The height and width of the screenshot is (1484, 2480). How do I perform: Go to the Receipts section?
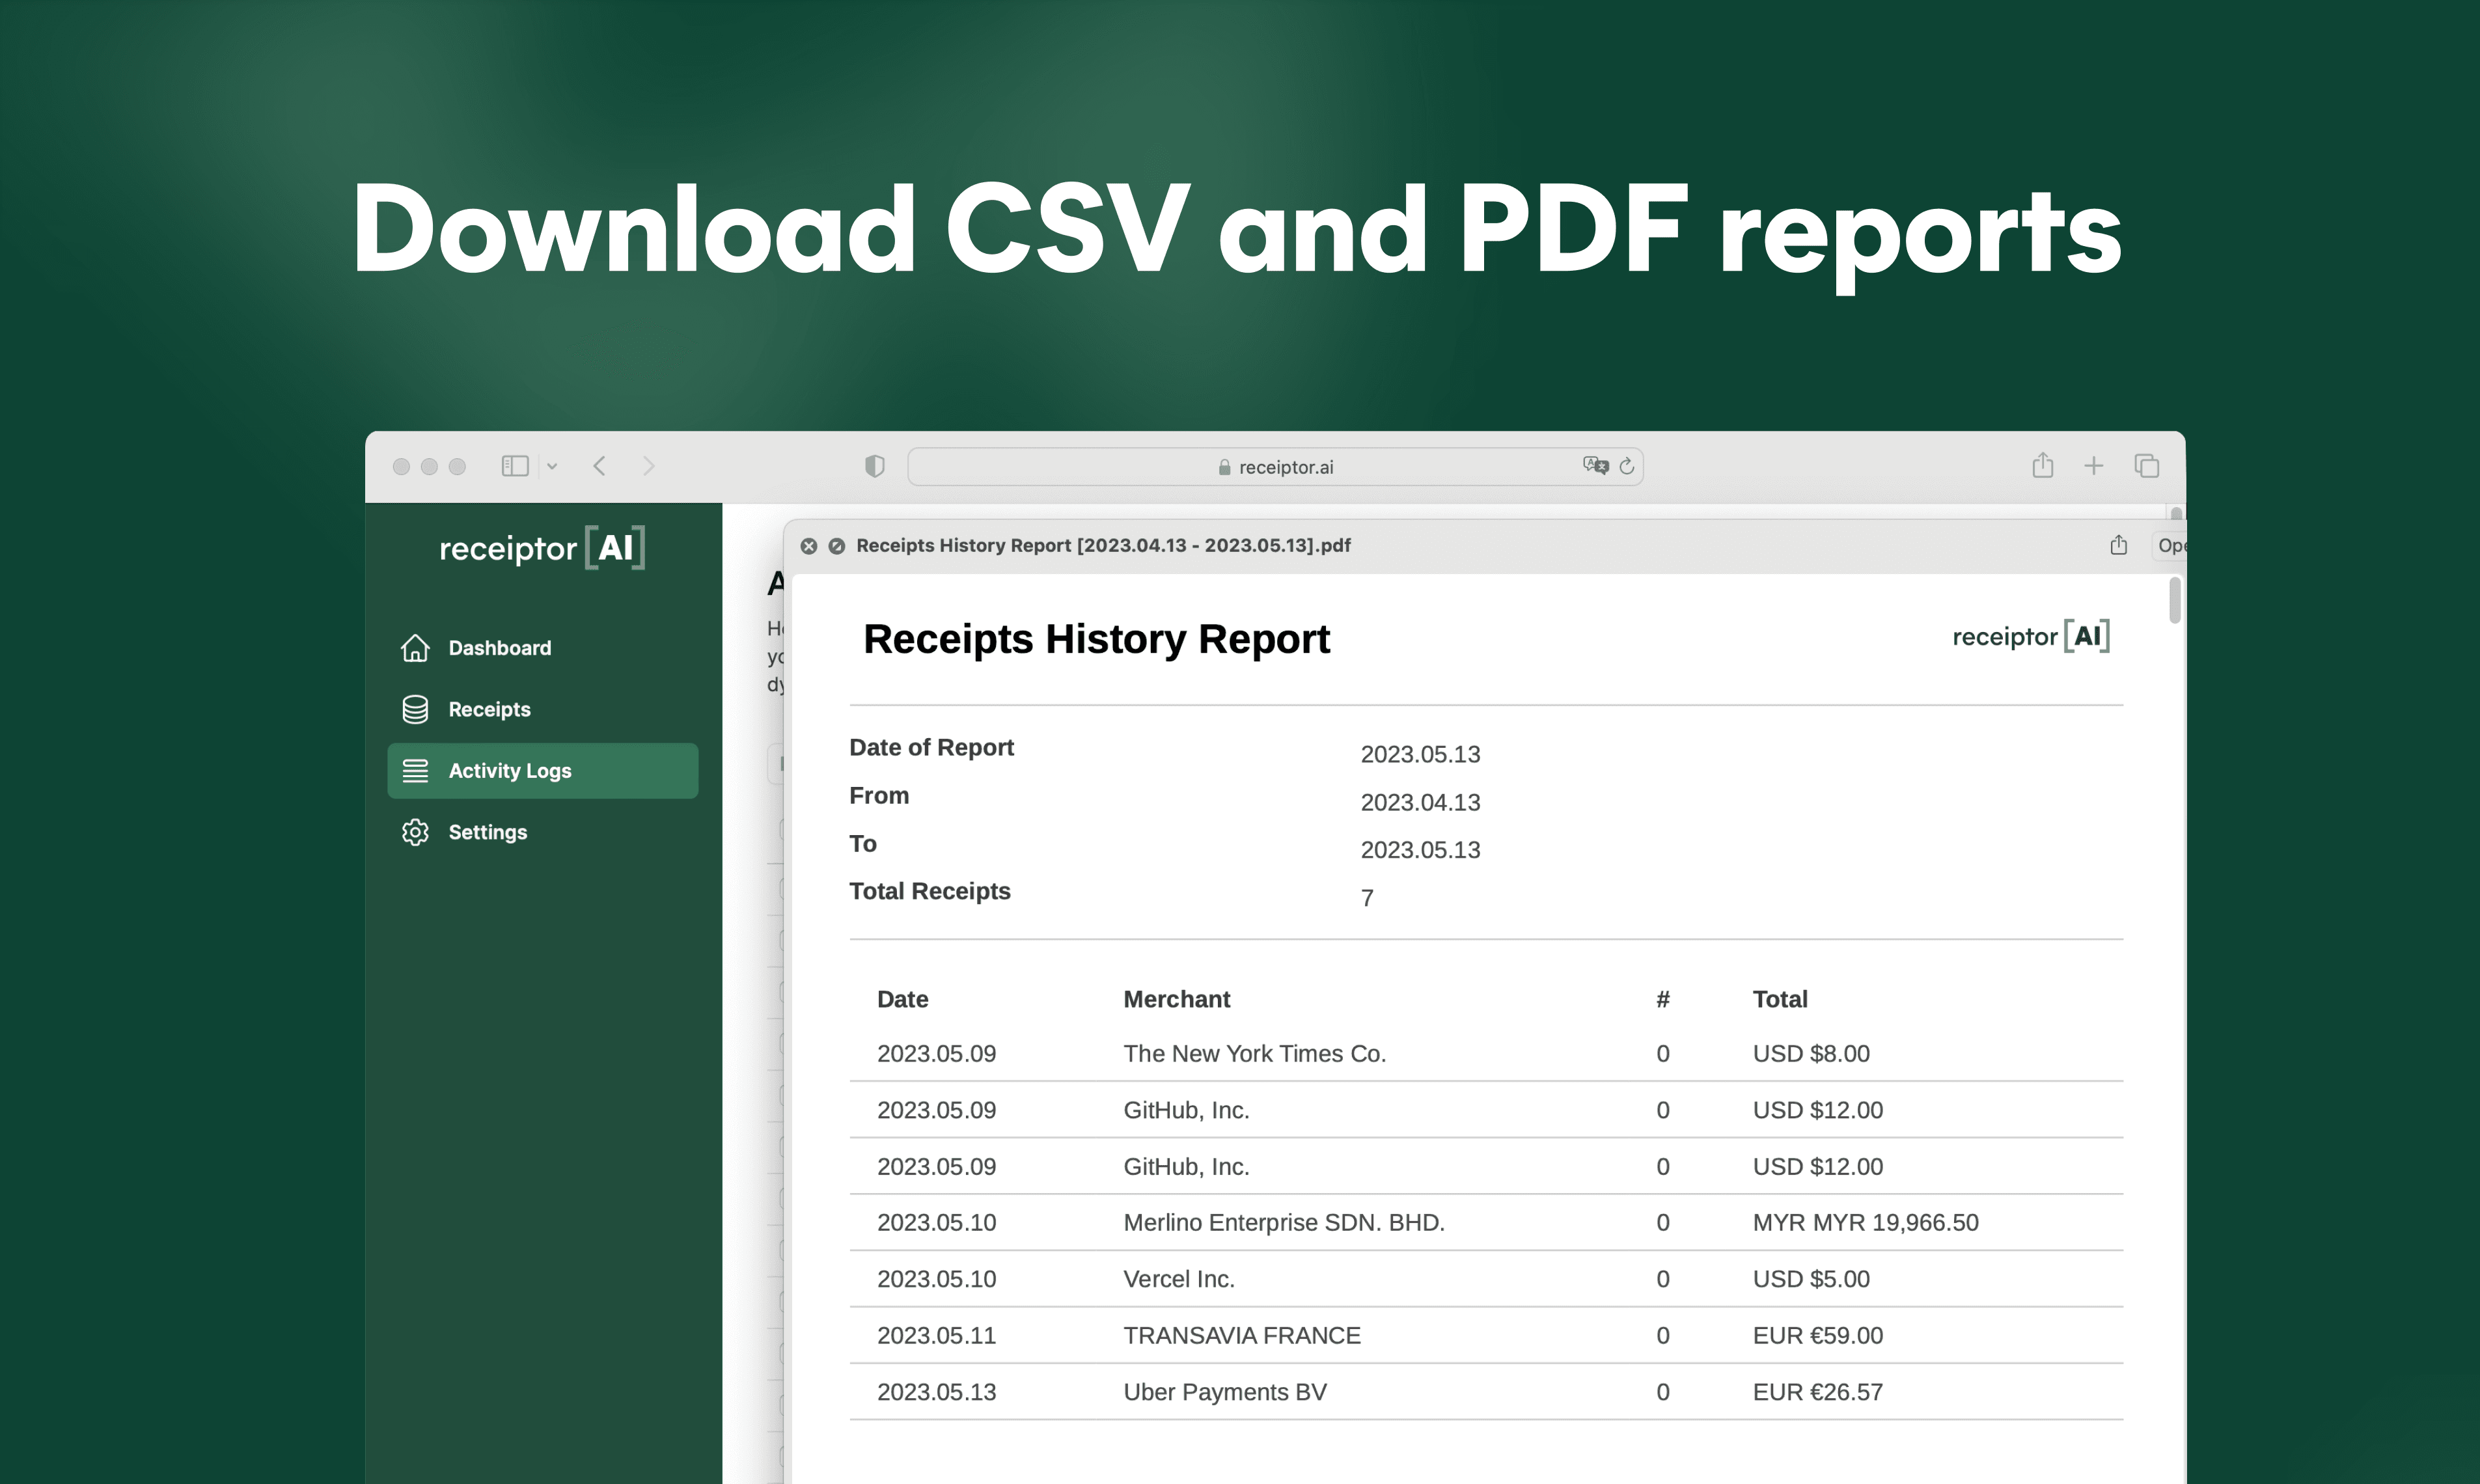tap(489, 709)
